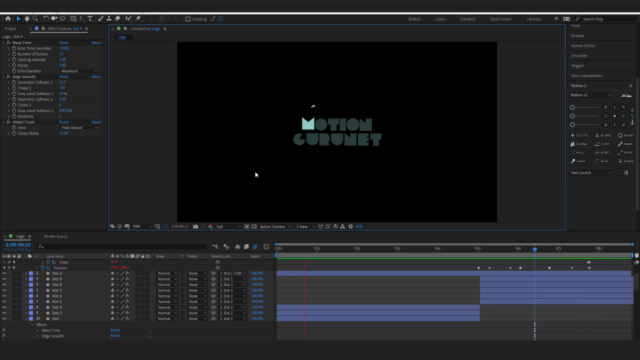Image resolution: width=640 pixels, height=360 pixels.
Task: Select the Eraser tool
Action: 118,19
